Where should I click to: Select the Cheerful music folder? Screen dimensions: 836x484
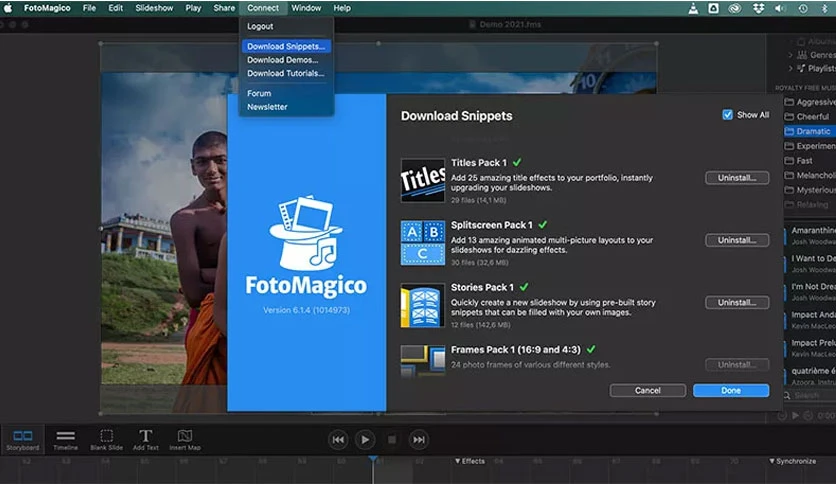point(810,116)
